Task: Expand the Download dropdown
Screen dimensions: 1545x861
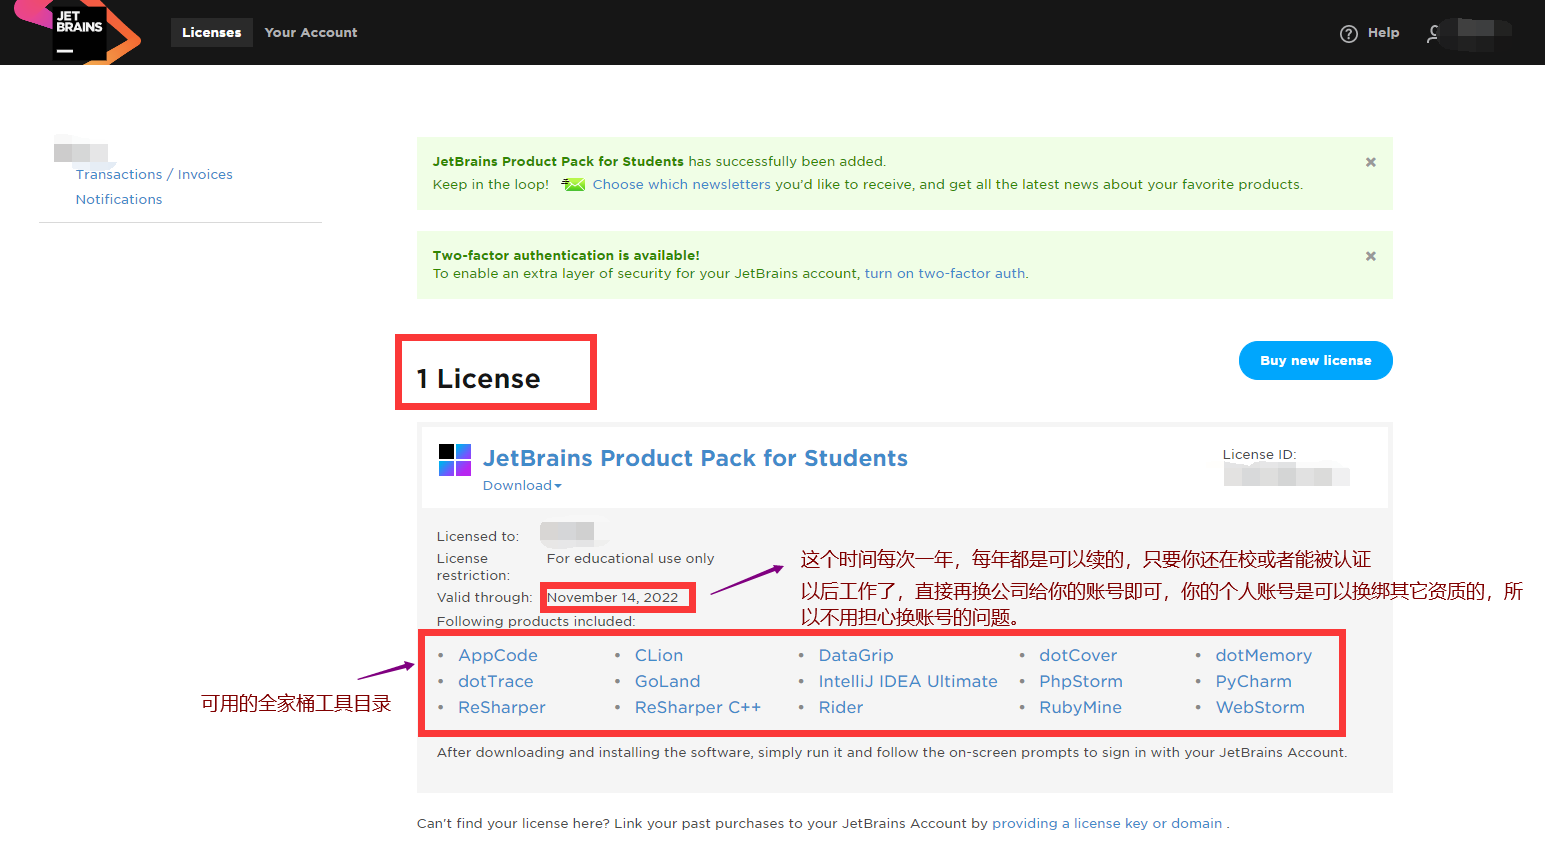Action: tap(522, 485)
